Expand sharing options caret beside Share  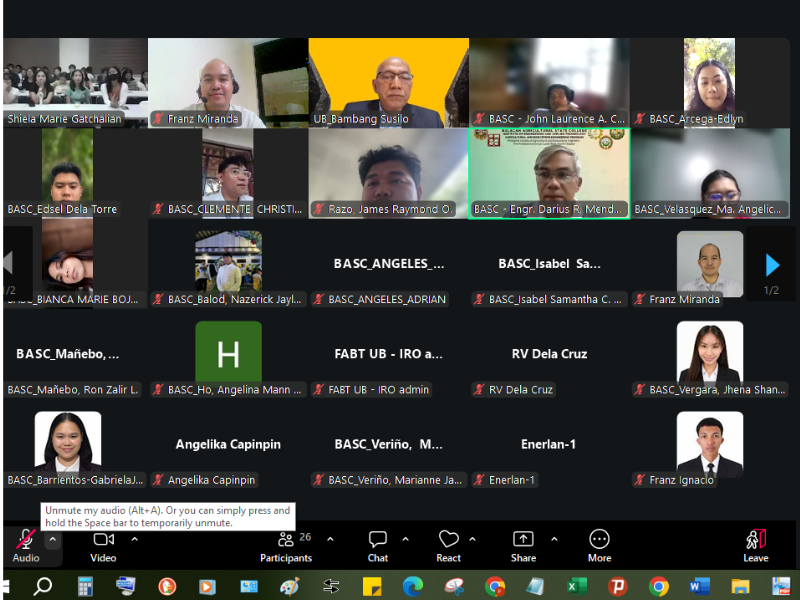point(555,539)
